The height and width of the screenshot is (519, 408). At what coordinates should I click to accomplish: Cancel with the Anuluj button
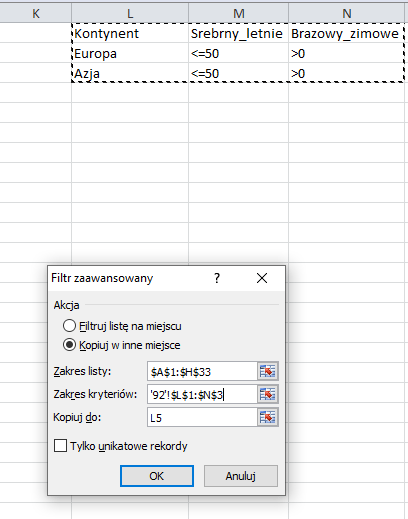pyautogui.click(x=241, y=476)
